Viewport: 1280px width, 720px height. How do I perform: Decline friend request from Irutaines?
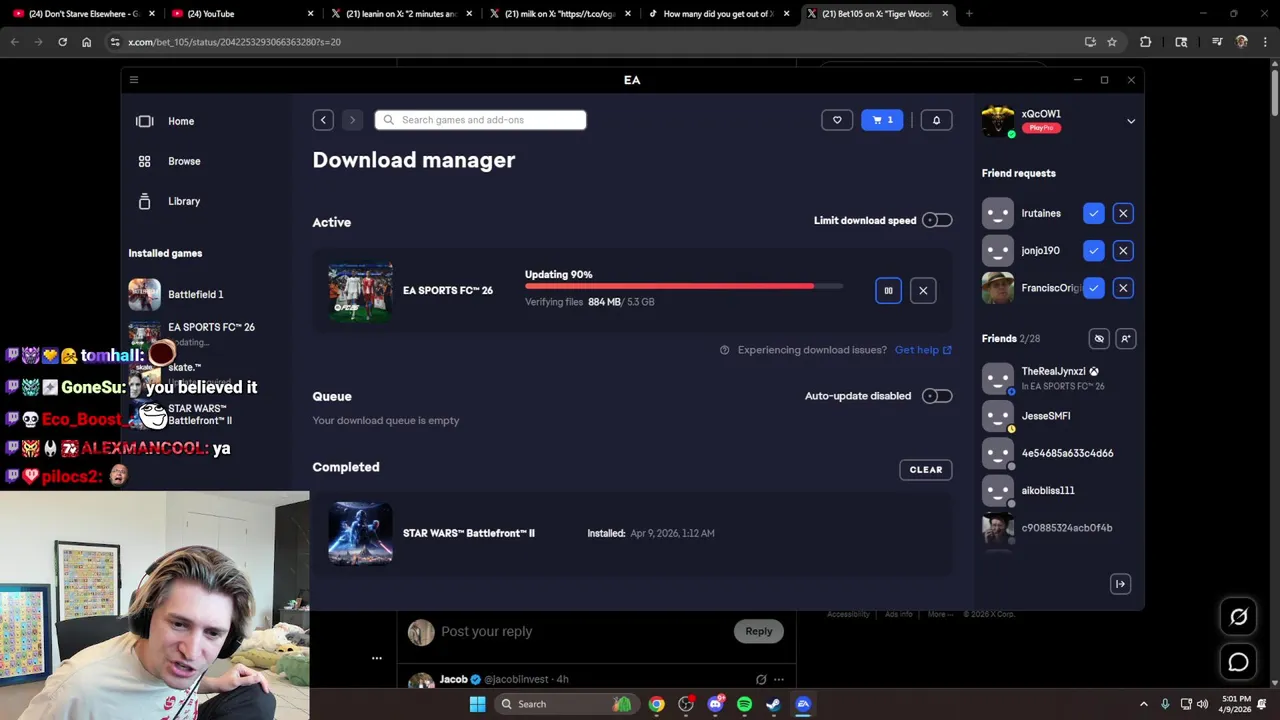pyautogui.click(x=1123, y=213)
